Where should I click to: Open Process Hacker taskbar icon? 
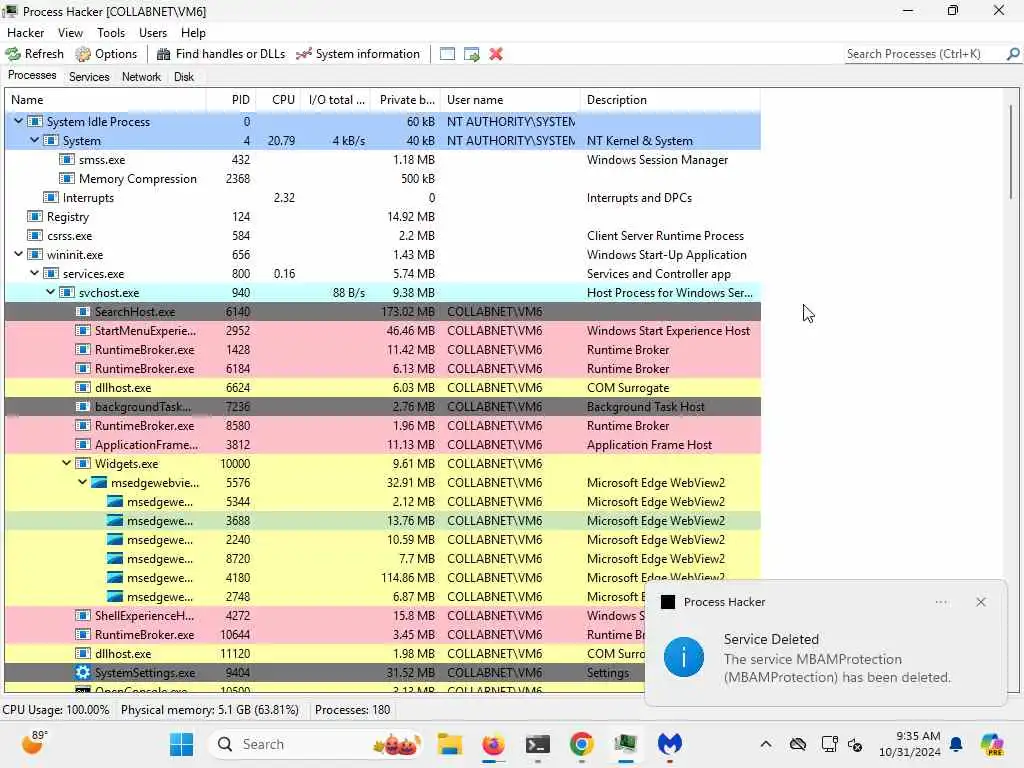[626, 744]
